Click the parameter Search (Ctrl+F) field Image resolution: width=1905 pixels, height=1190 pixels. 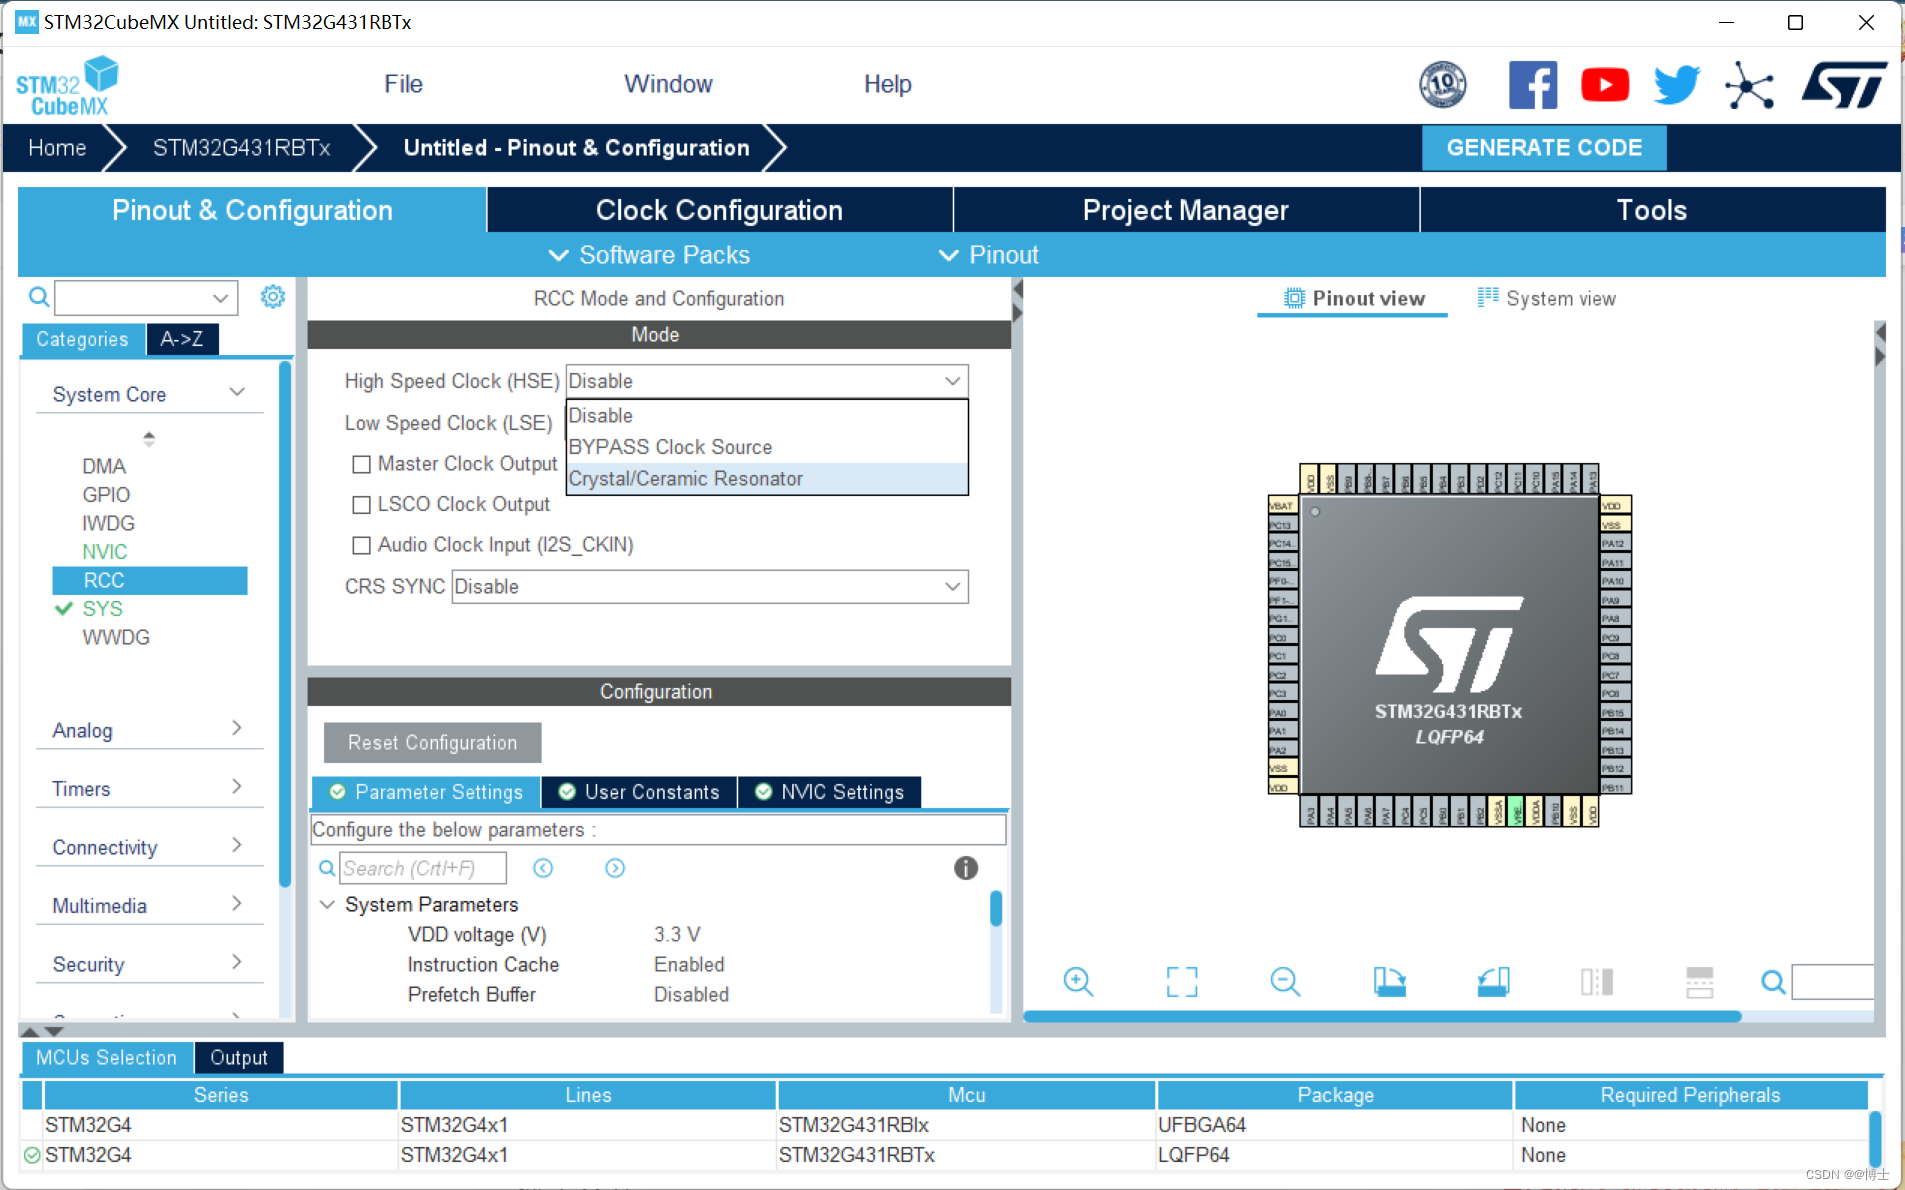(422, 868)
